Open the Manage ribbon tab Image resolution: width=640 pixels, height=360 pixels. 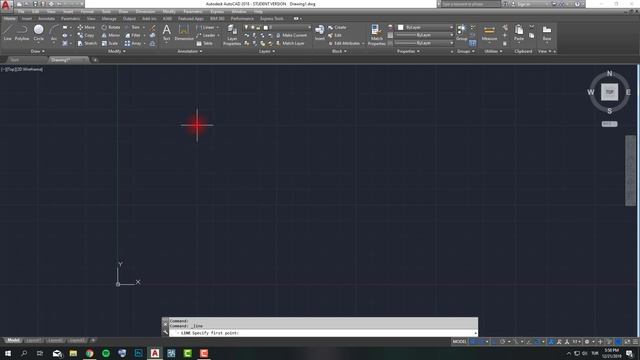click(109, 19)
